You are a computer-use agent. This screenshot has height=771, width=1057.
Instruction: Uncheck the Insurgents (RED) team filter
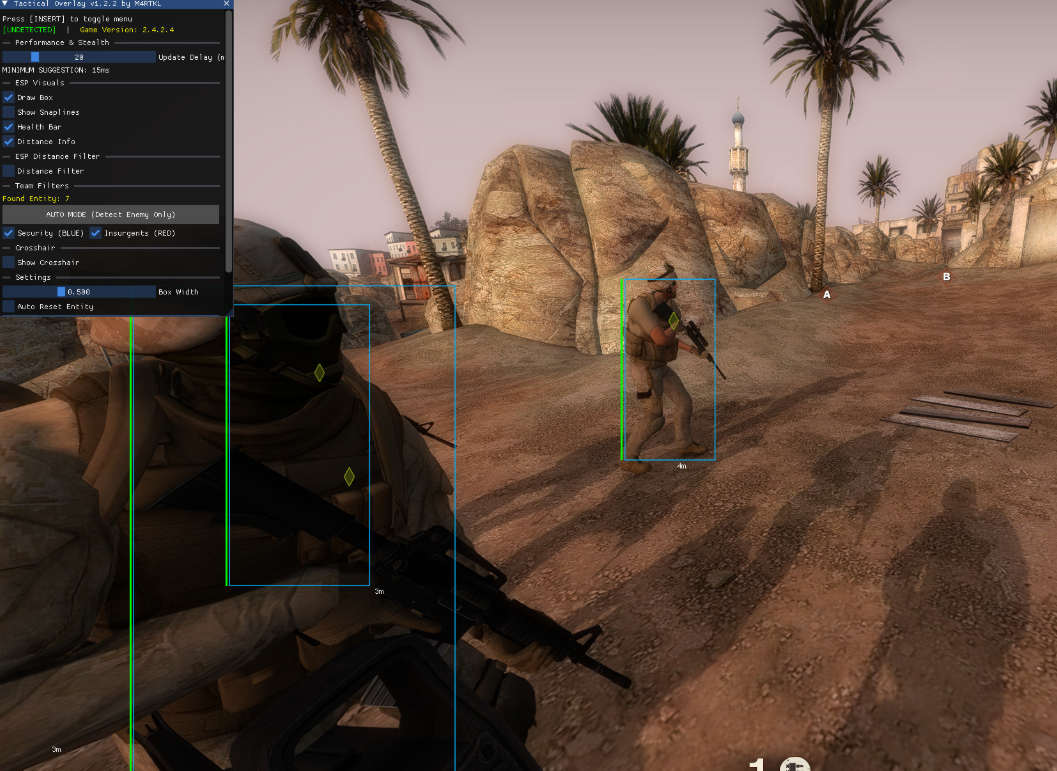(96, 233)
